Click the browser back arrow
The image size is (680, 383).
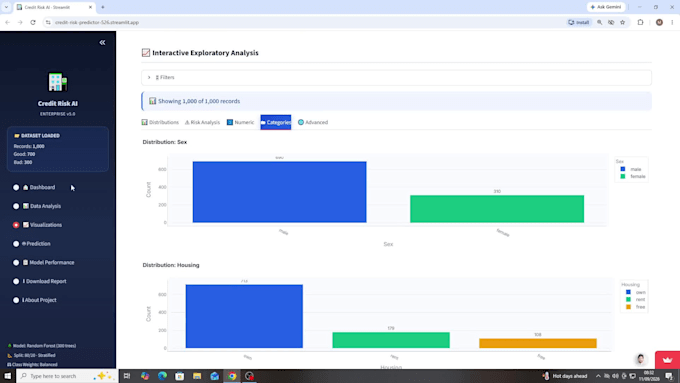click(8, 22)
